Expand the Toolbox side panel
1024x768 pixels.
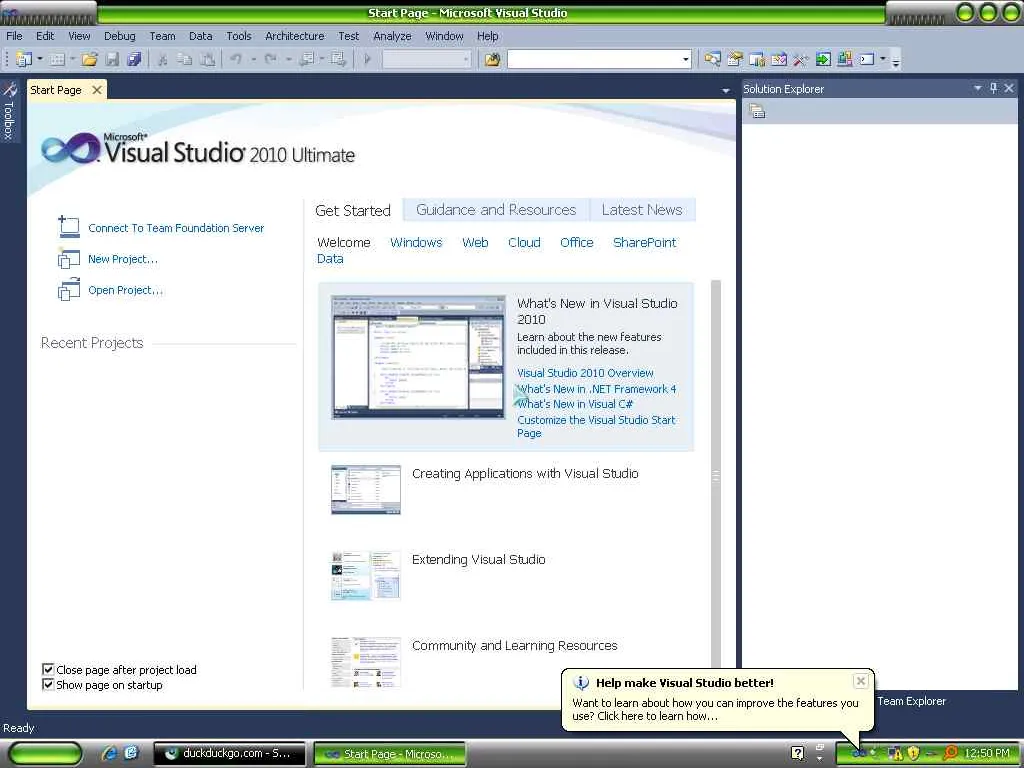(9, 111)
